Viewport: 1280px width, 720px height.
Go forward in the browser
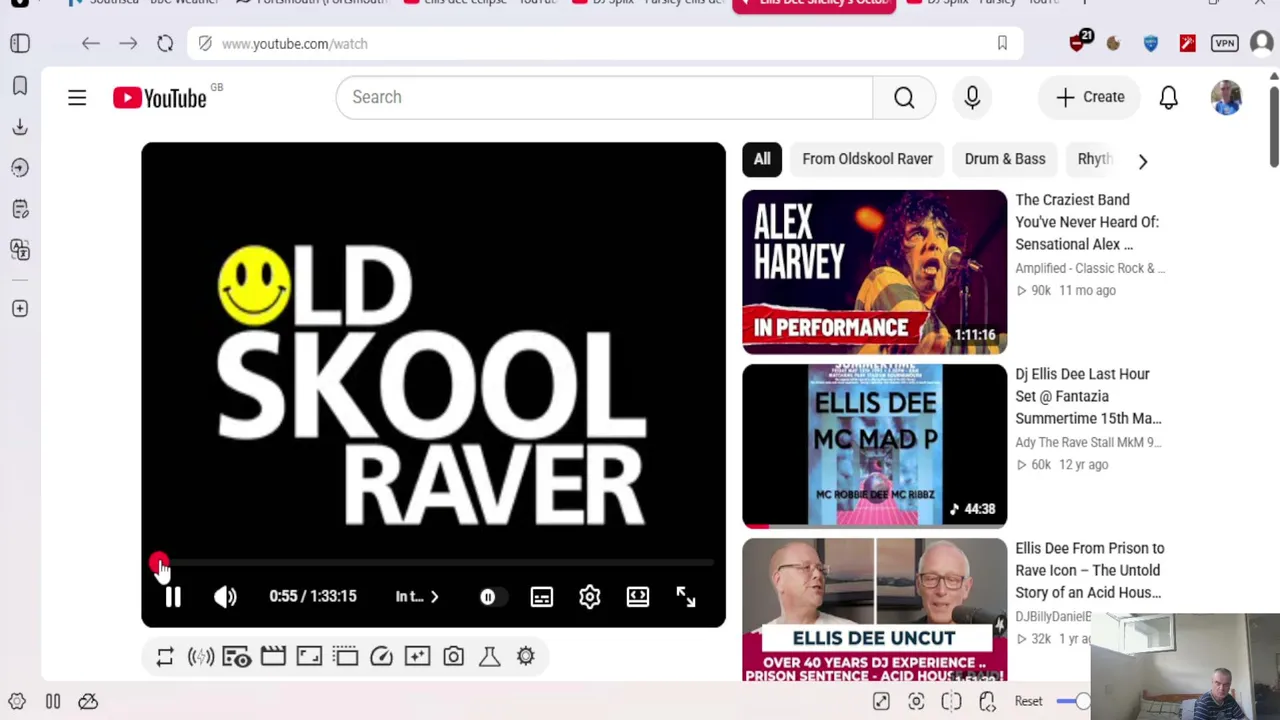pos(128,44)
